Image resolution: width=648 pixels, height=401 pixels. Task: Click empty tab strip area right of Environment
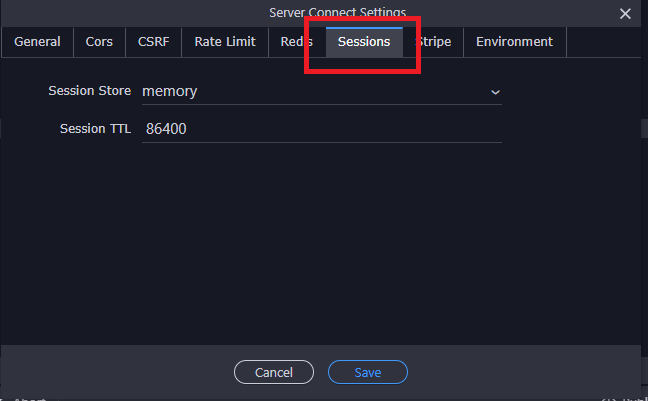603,42
